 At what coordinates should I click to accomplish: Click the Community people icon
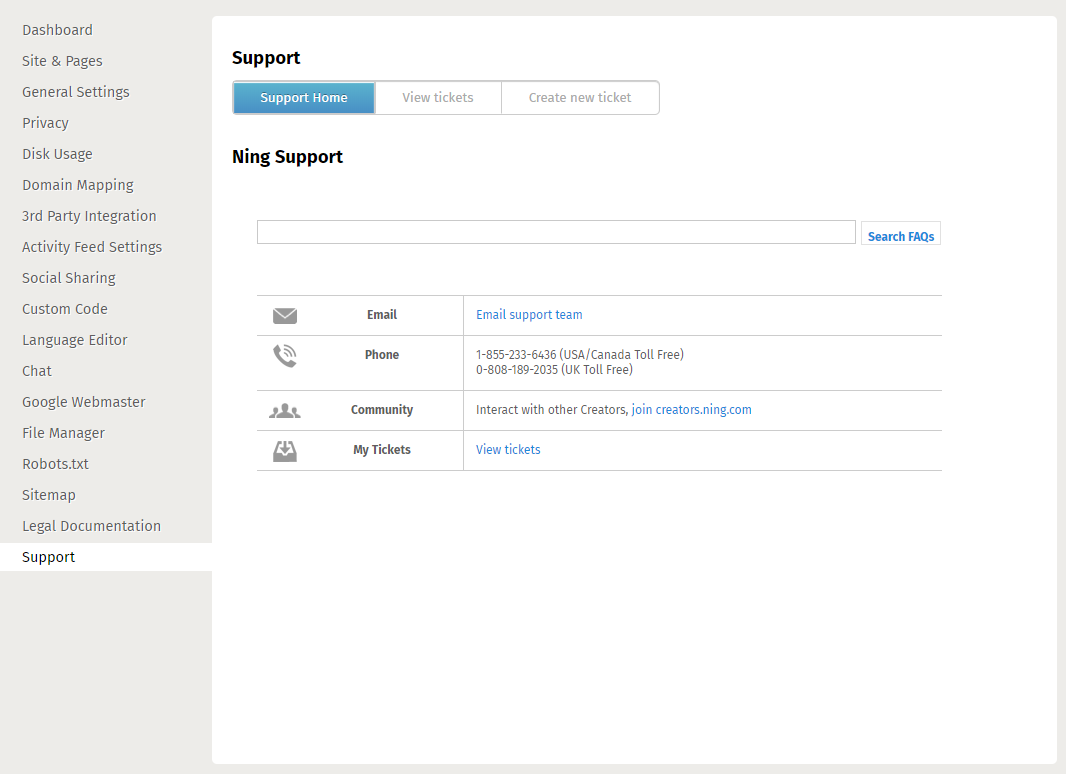(285, 411)
